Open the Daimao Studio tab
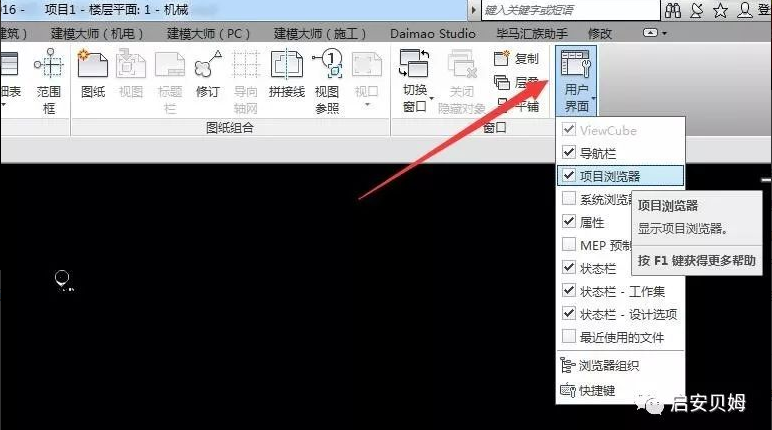This screenshot has height=430, width=772. (433, 33)
